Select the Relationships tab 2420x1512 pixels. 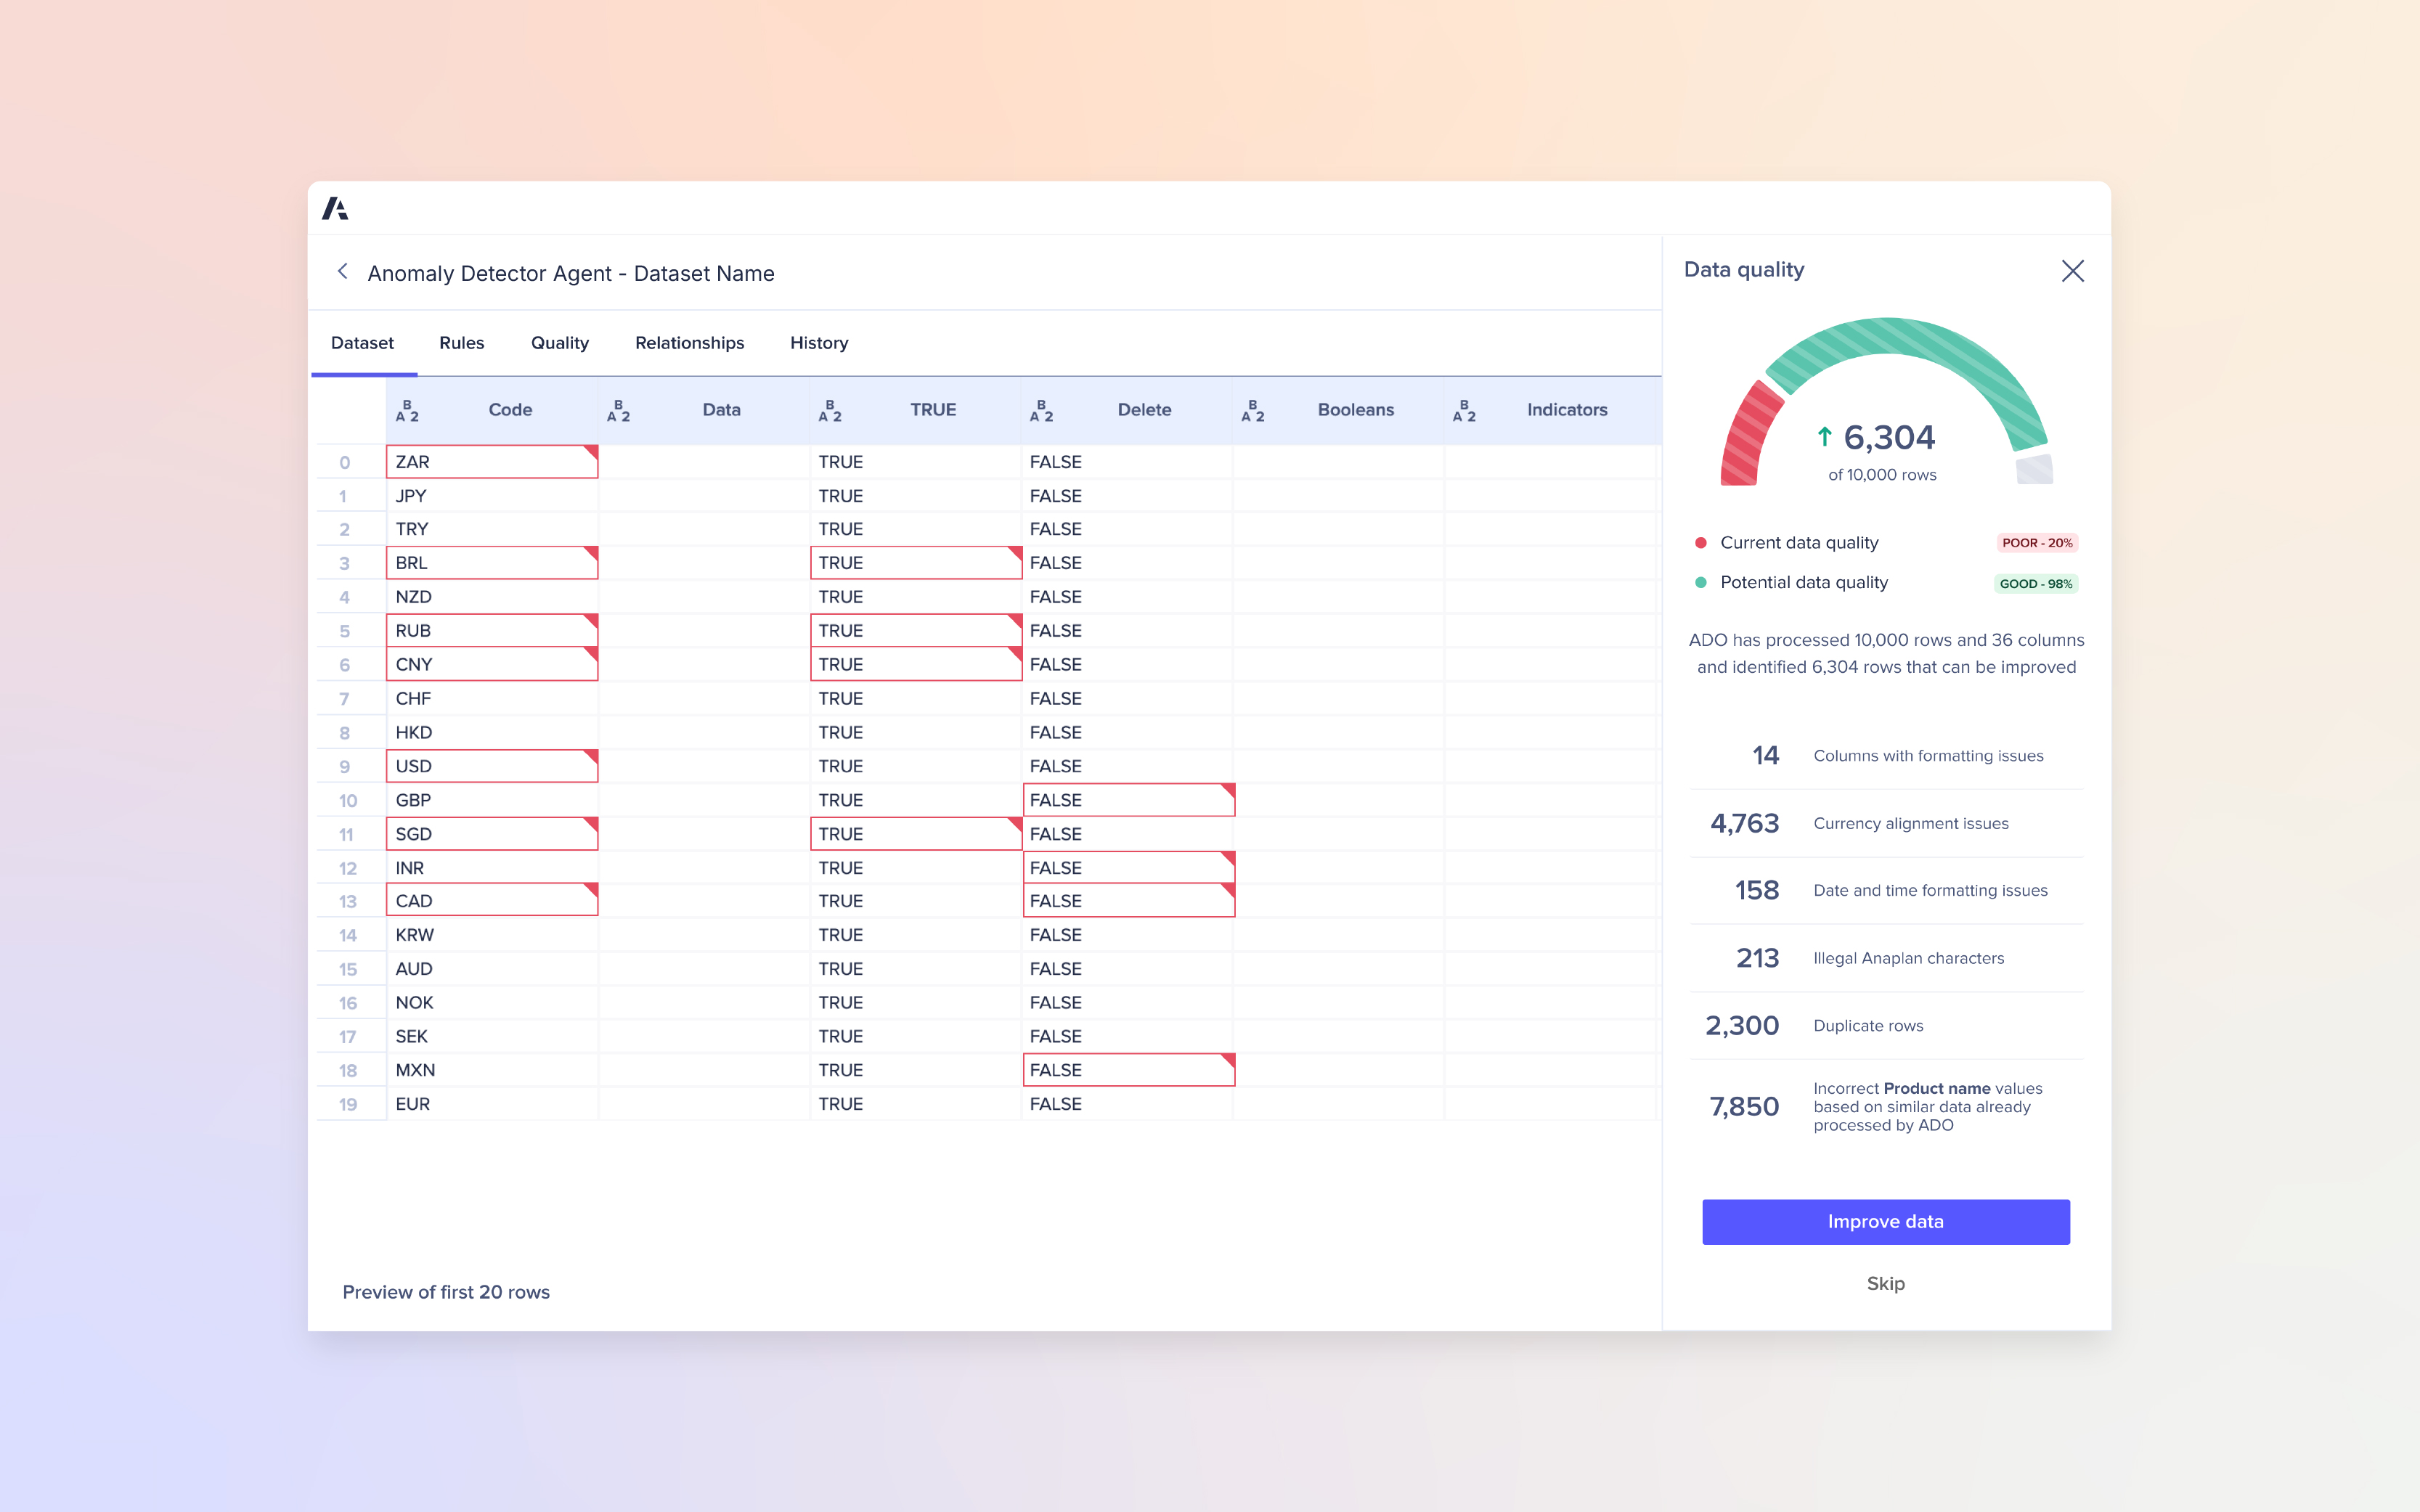coord(689,343)
